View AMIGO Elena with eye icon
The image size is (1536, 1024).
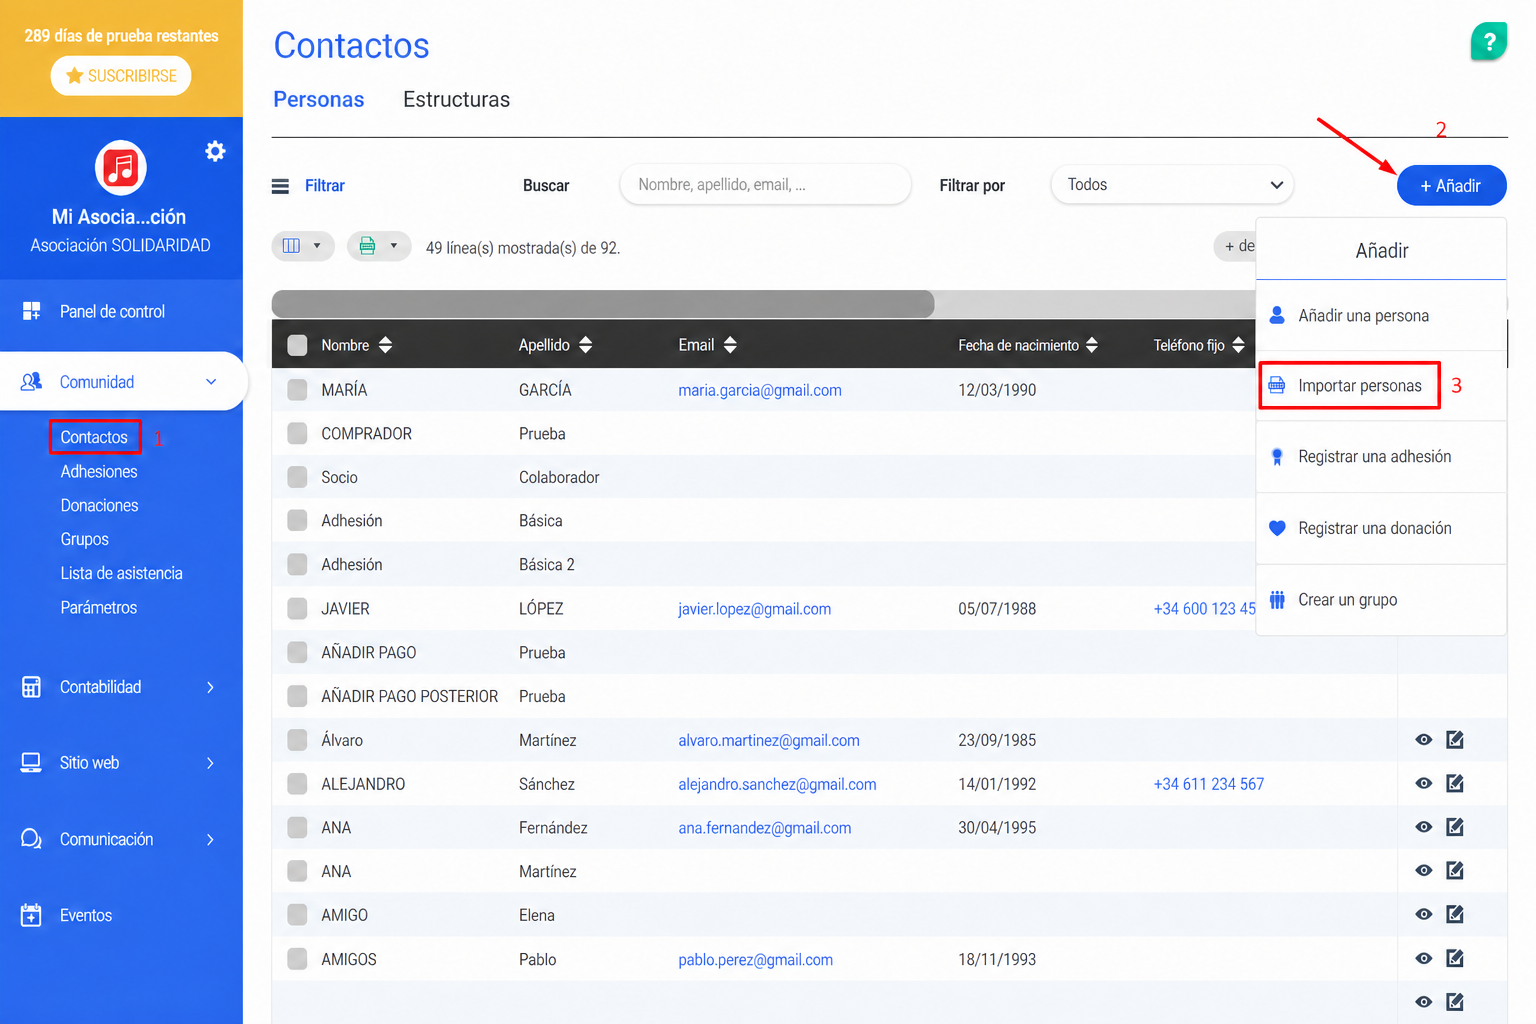coord(1424,915)
